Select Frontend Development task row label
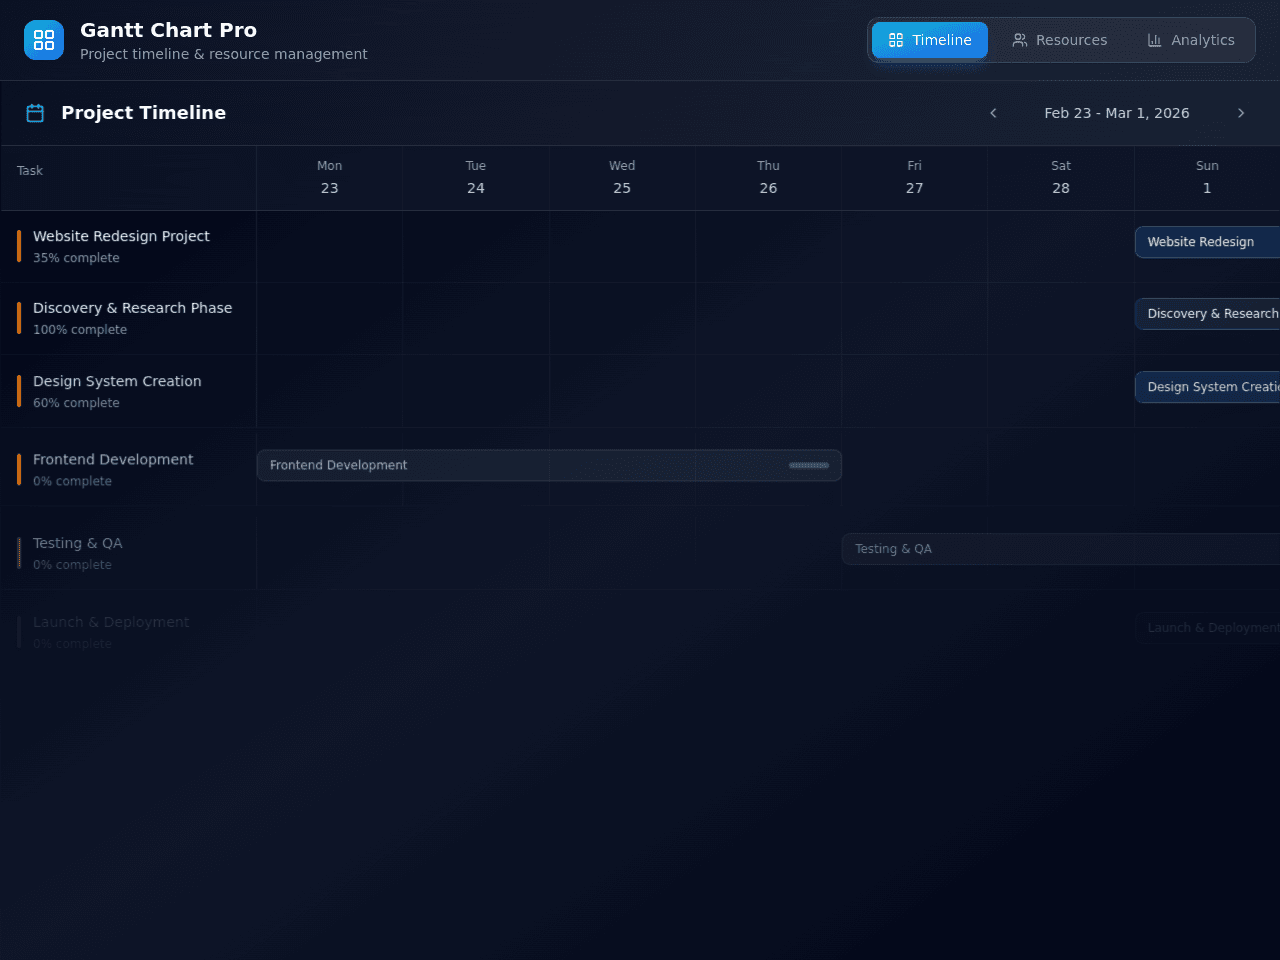The width and height of the screenshot is (1280, 960). tap(113, 459)
